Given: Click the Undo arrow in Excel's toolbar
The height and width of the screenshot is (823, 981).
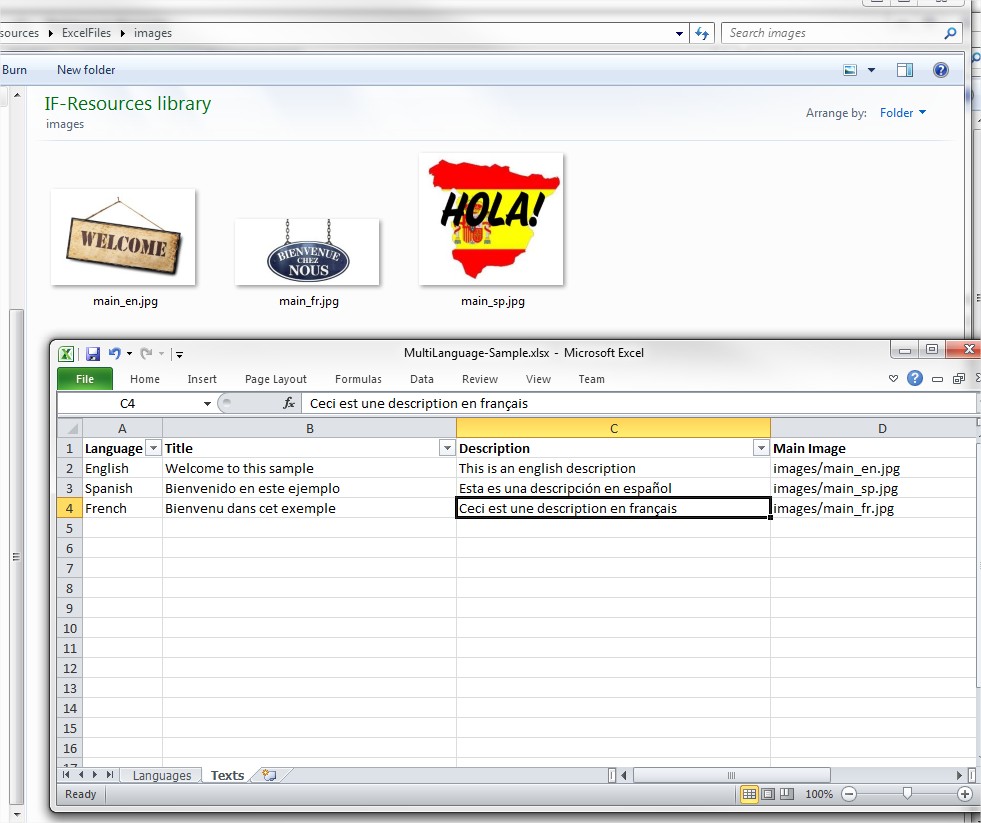Looking at the screenshot, I should pyautogui.click(x=114, y=353).
